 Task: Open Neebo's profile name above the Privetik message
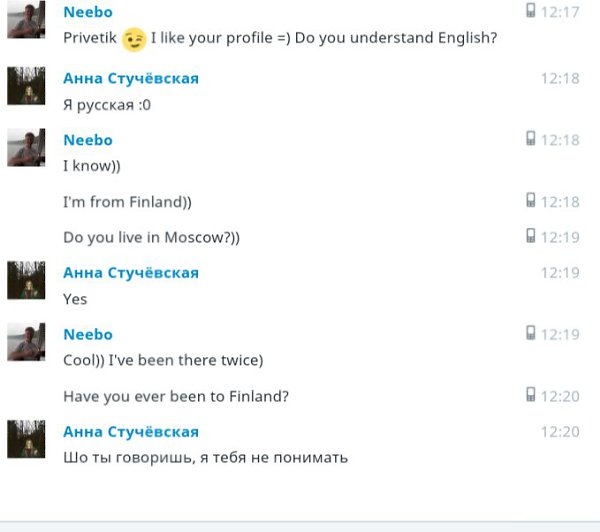(x=88, y=12)
